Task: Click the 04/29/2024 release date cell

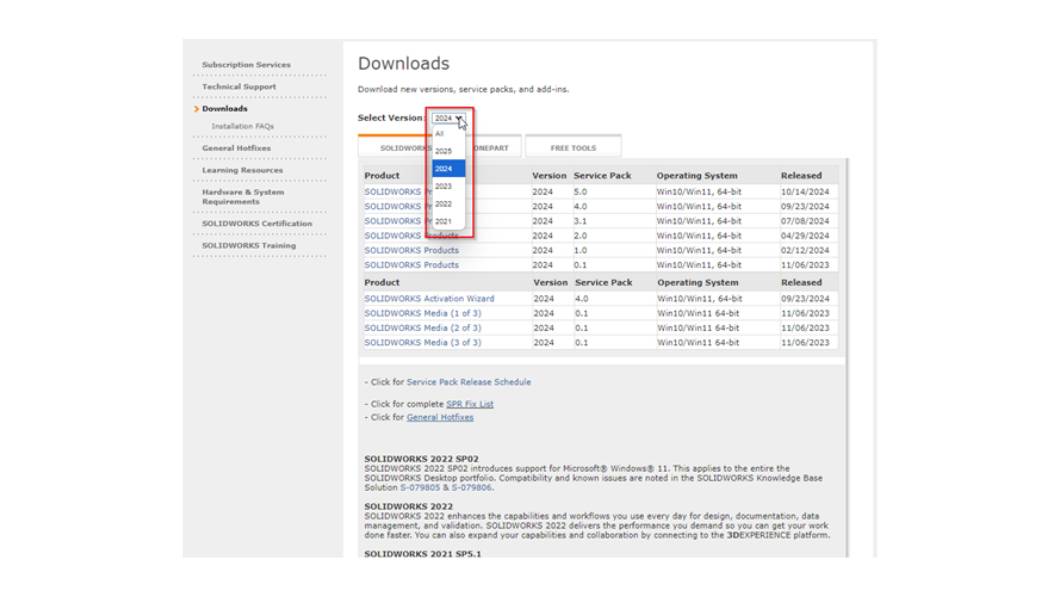Action: 804,236
